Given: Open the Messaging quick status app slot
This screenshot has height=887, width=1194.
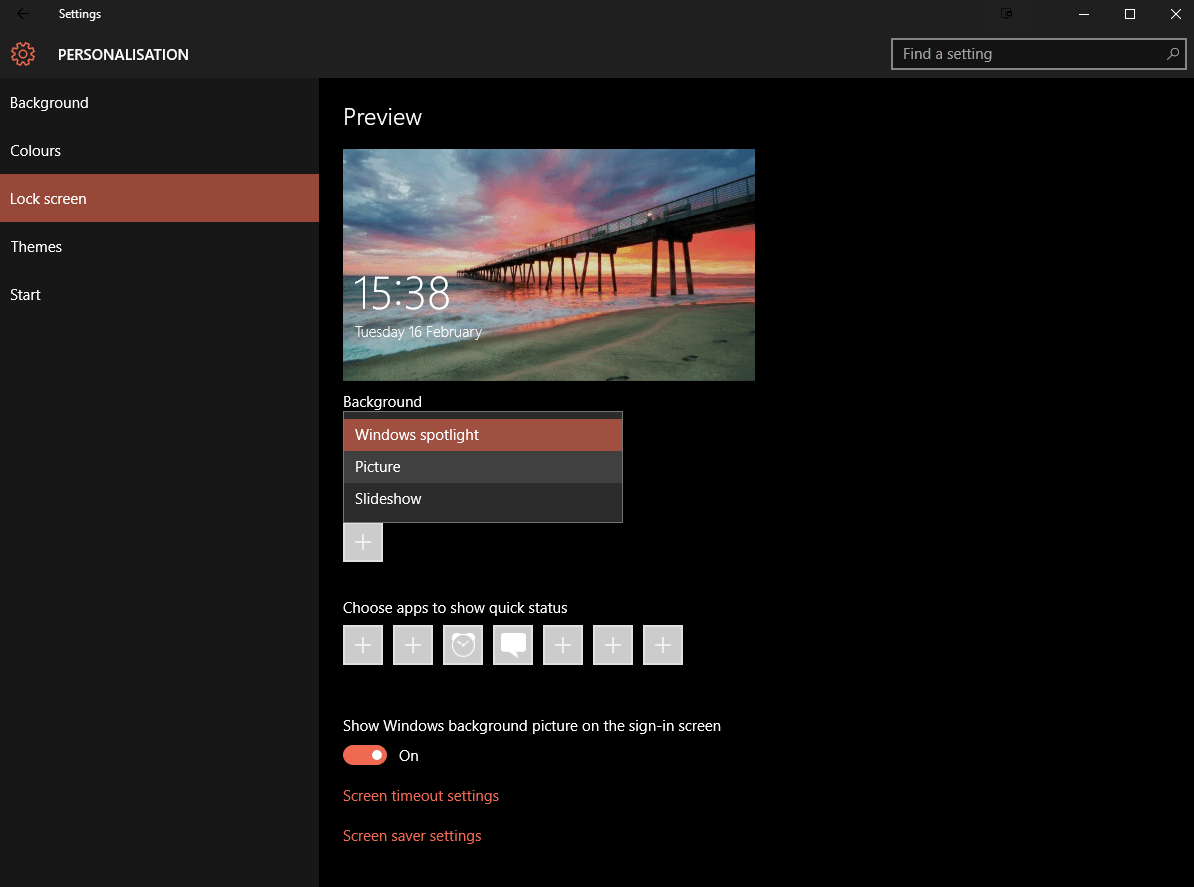Looking at the screenshot, I should (512, 645).
